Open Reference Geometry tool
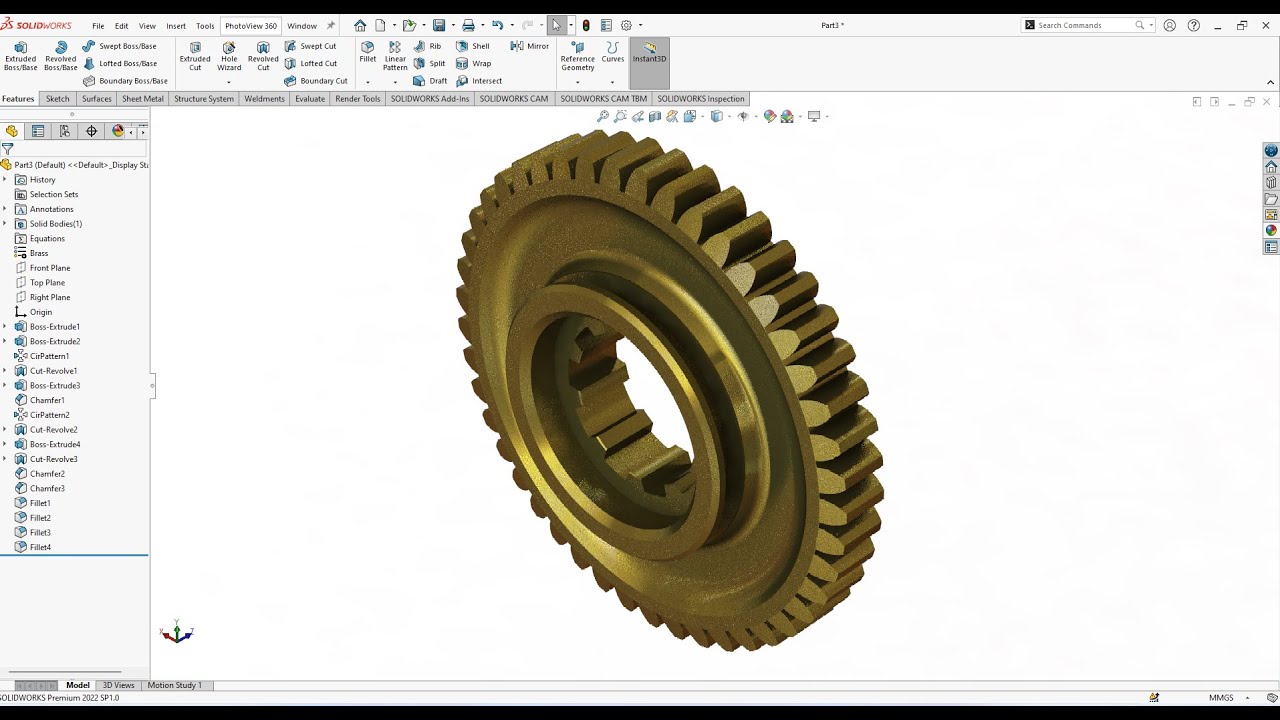 [577, 56]
